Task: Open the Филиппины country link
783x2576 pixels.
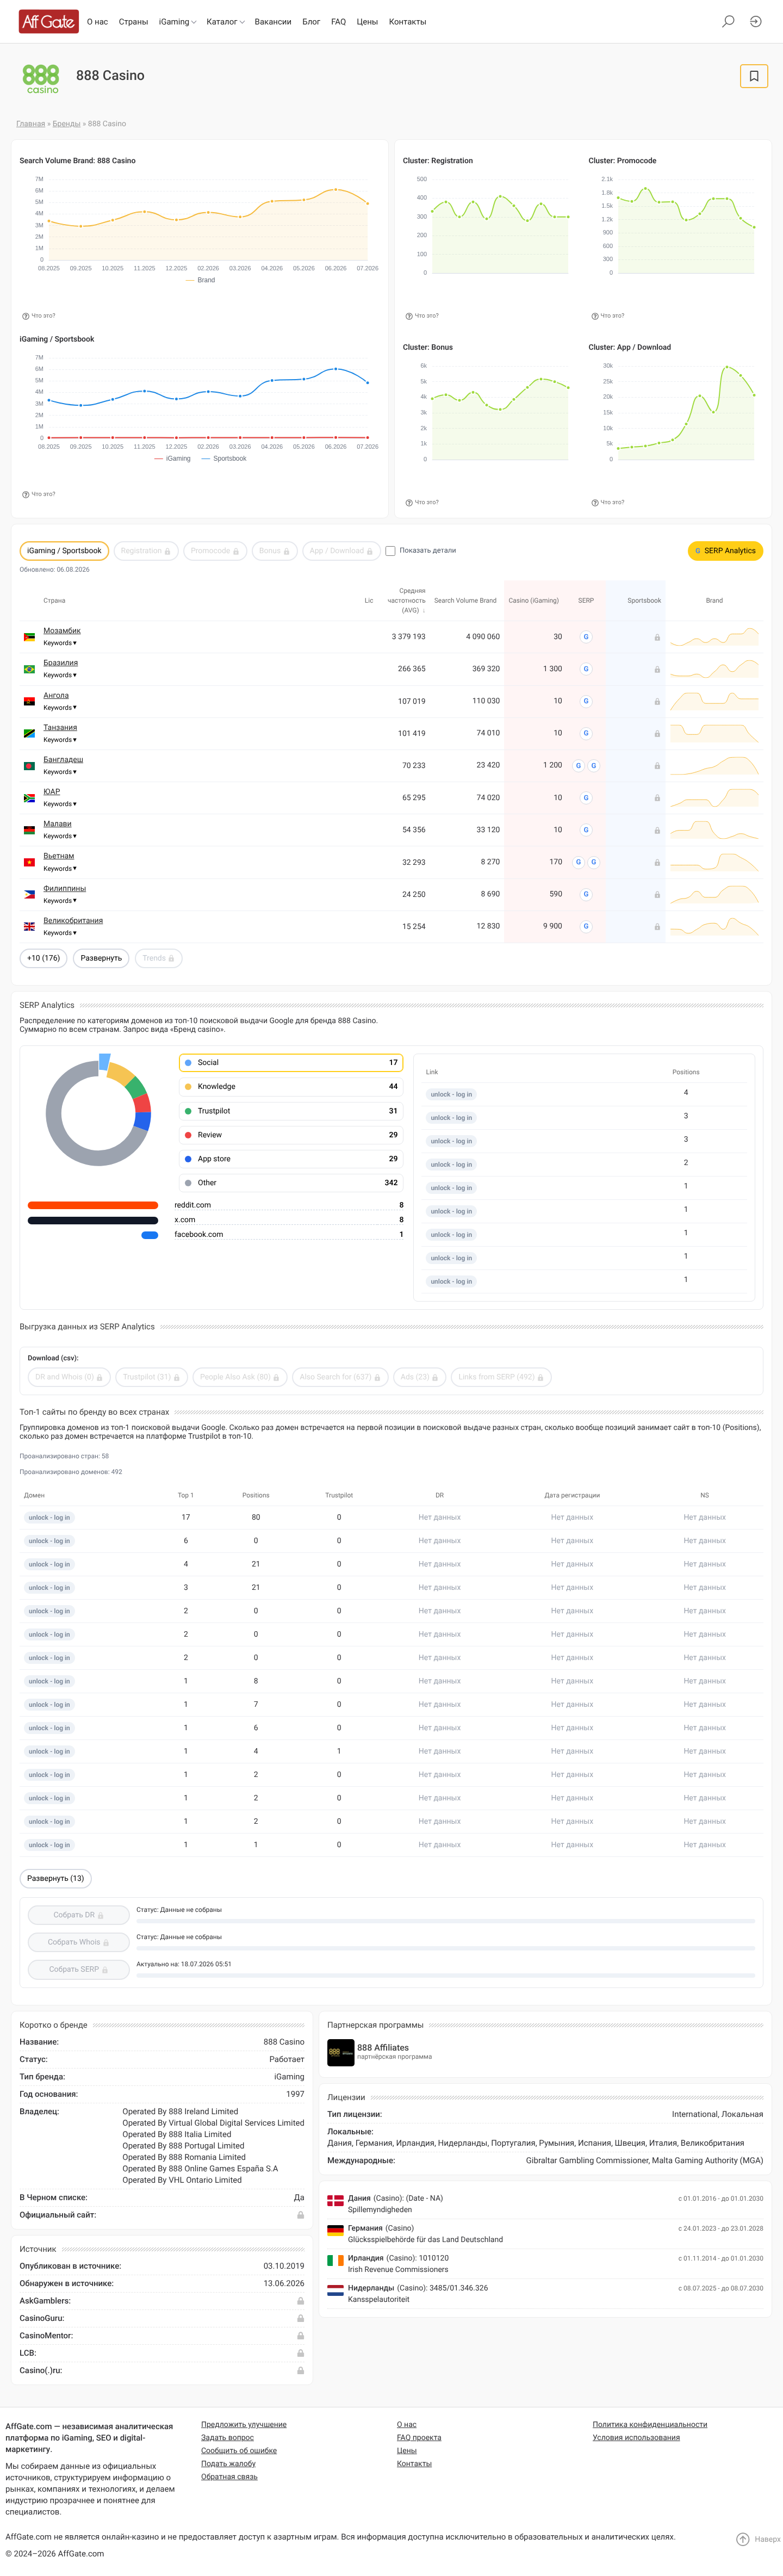Action: click(x=64, y=888)
